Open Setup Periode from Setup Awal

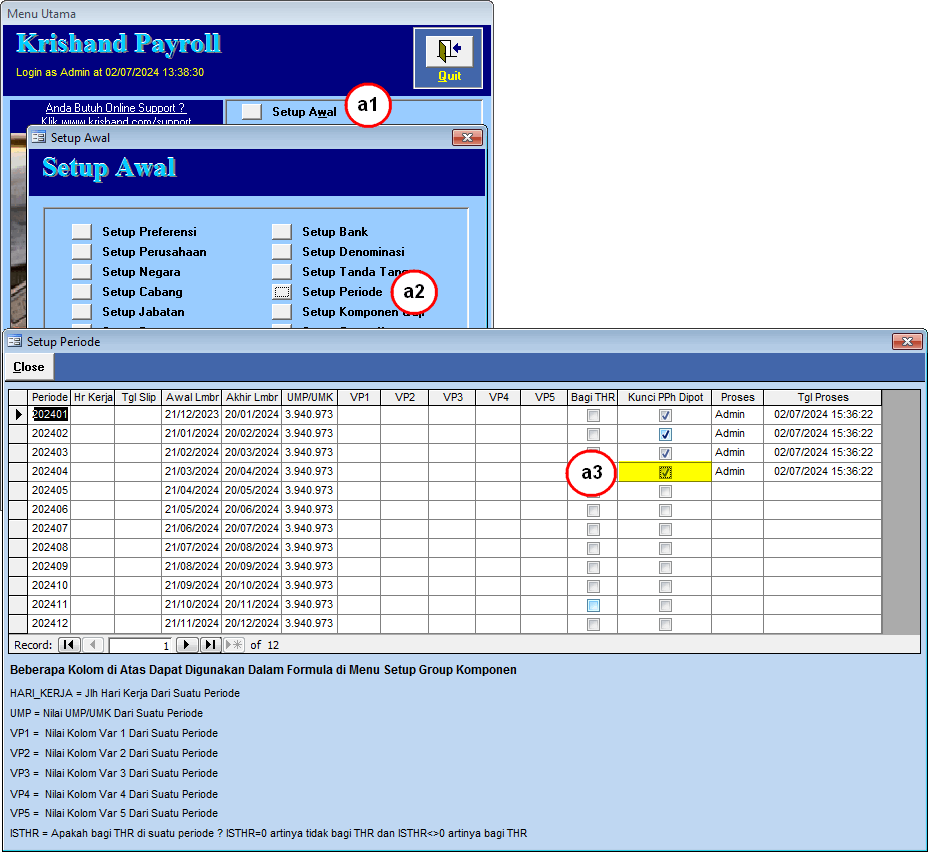tap(282, 292)
